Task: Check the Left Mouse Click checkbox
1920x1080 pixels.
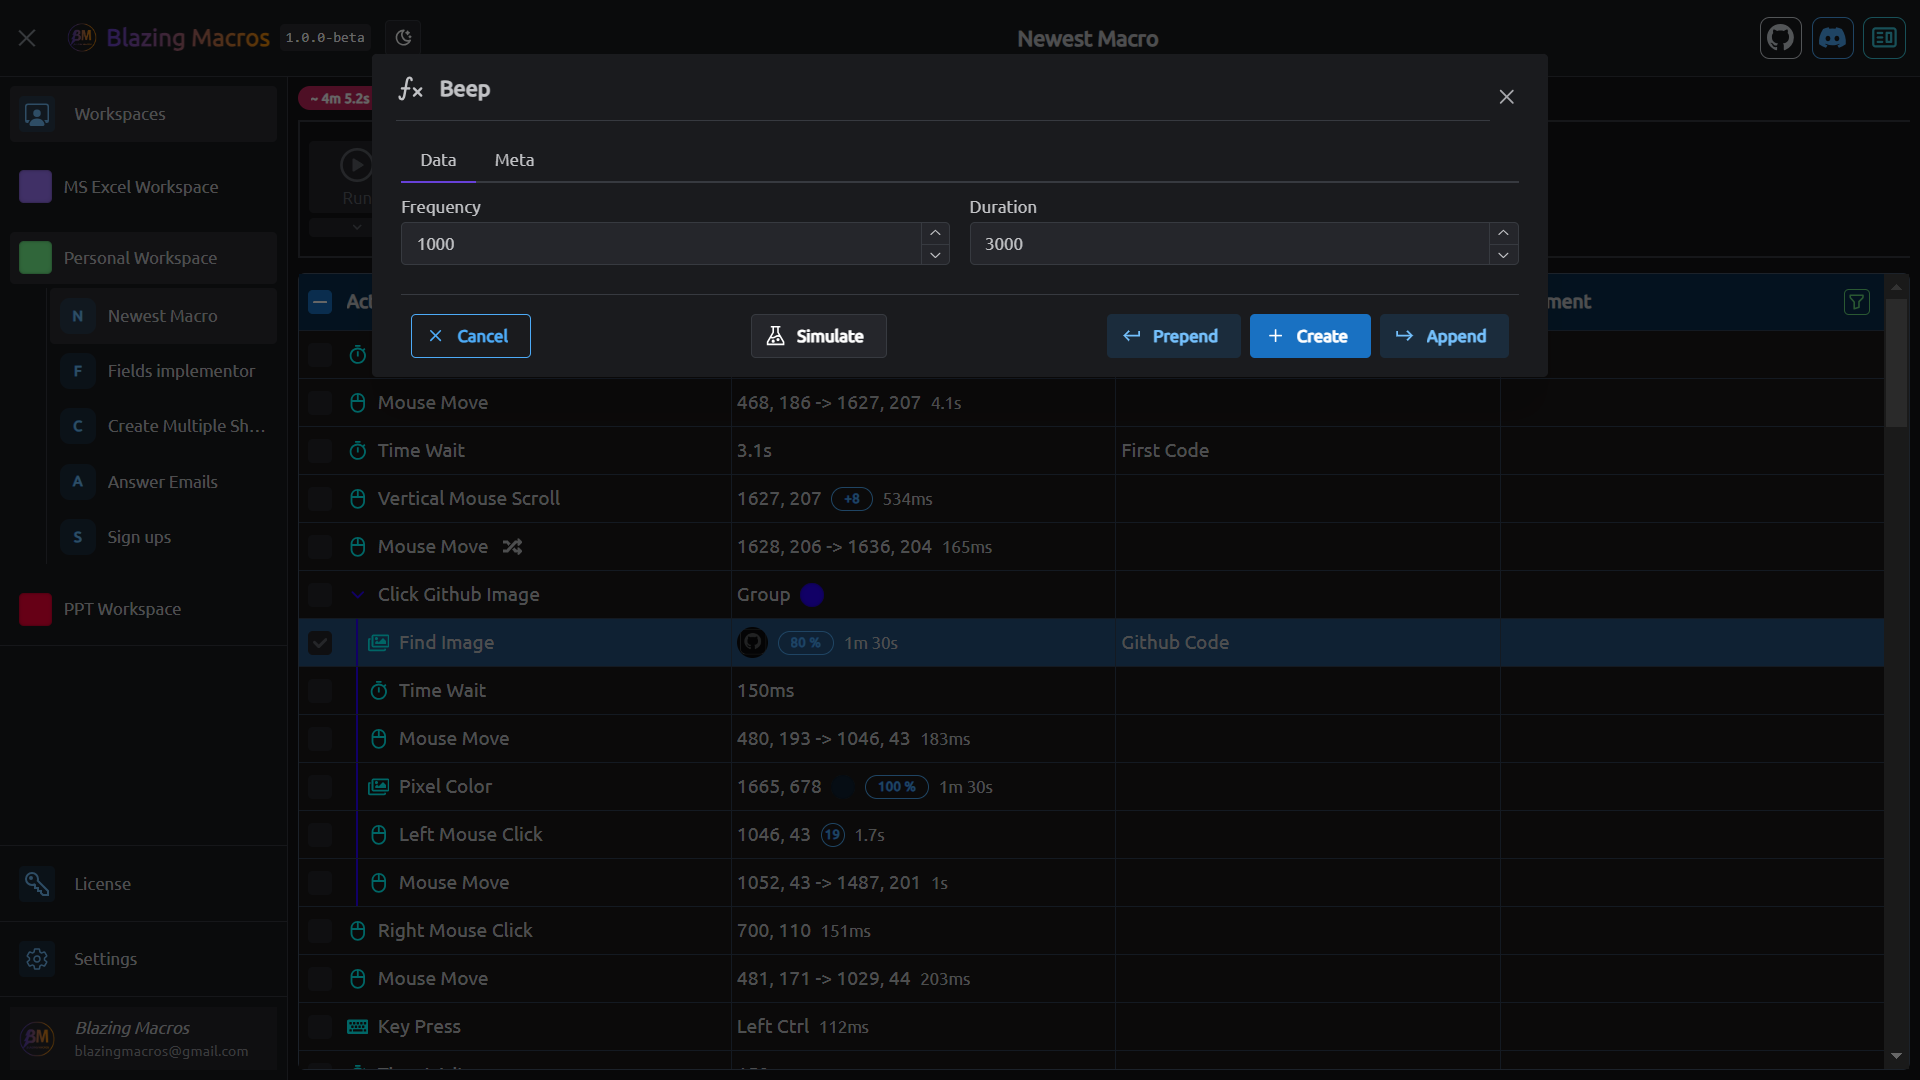Action: coord(320,835)
